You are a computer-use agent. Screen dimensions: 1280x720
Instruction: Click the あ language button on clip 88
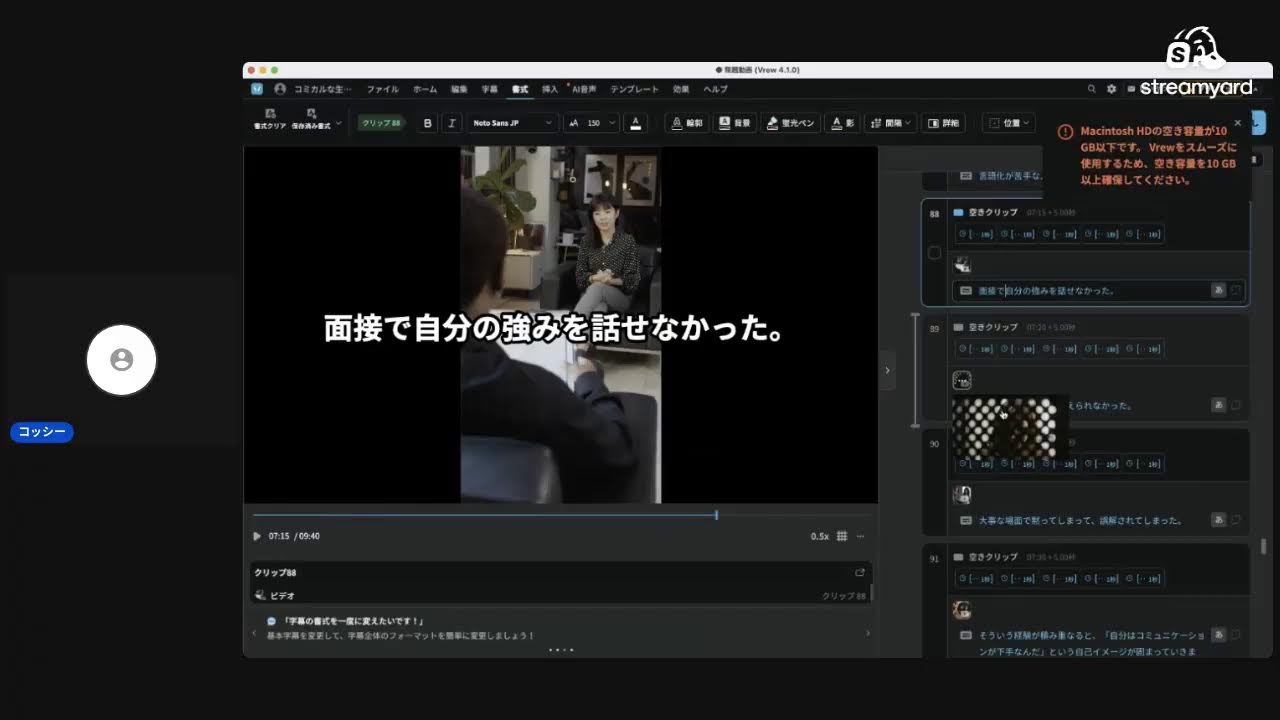(x=1218, y=291)
